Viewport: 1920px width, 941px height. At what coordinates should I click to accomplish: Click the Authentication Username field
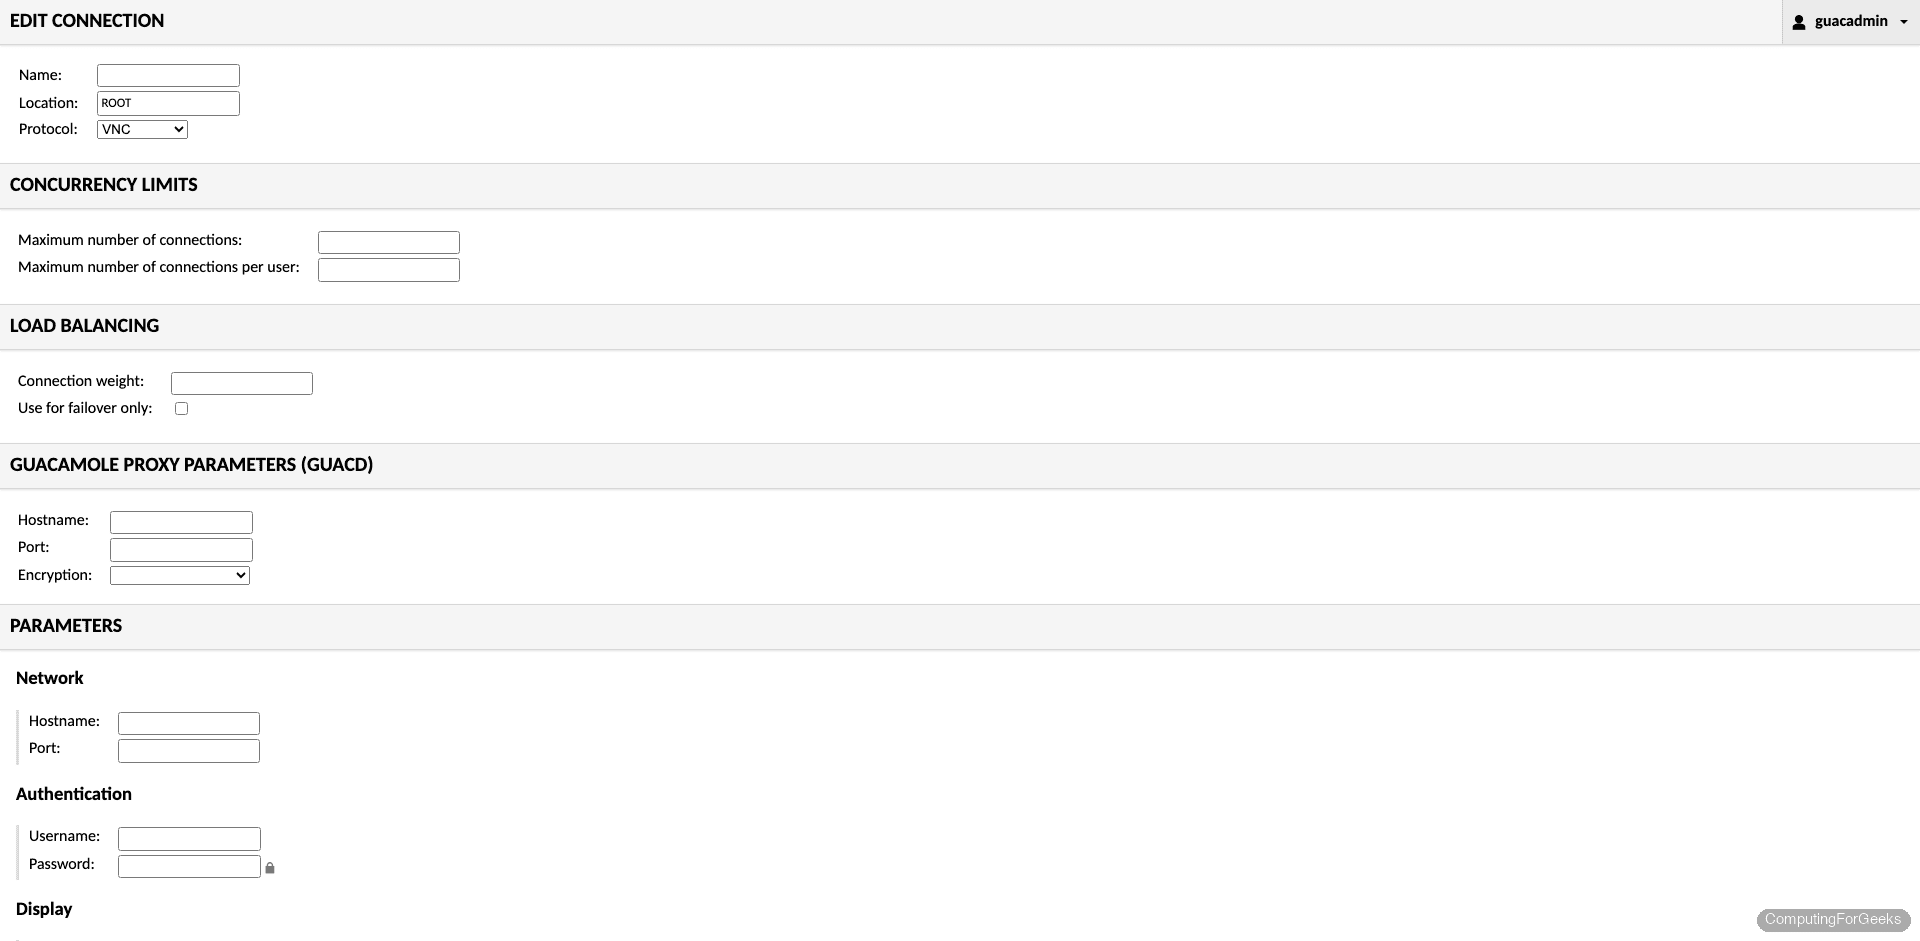coord(188,838)
